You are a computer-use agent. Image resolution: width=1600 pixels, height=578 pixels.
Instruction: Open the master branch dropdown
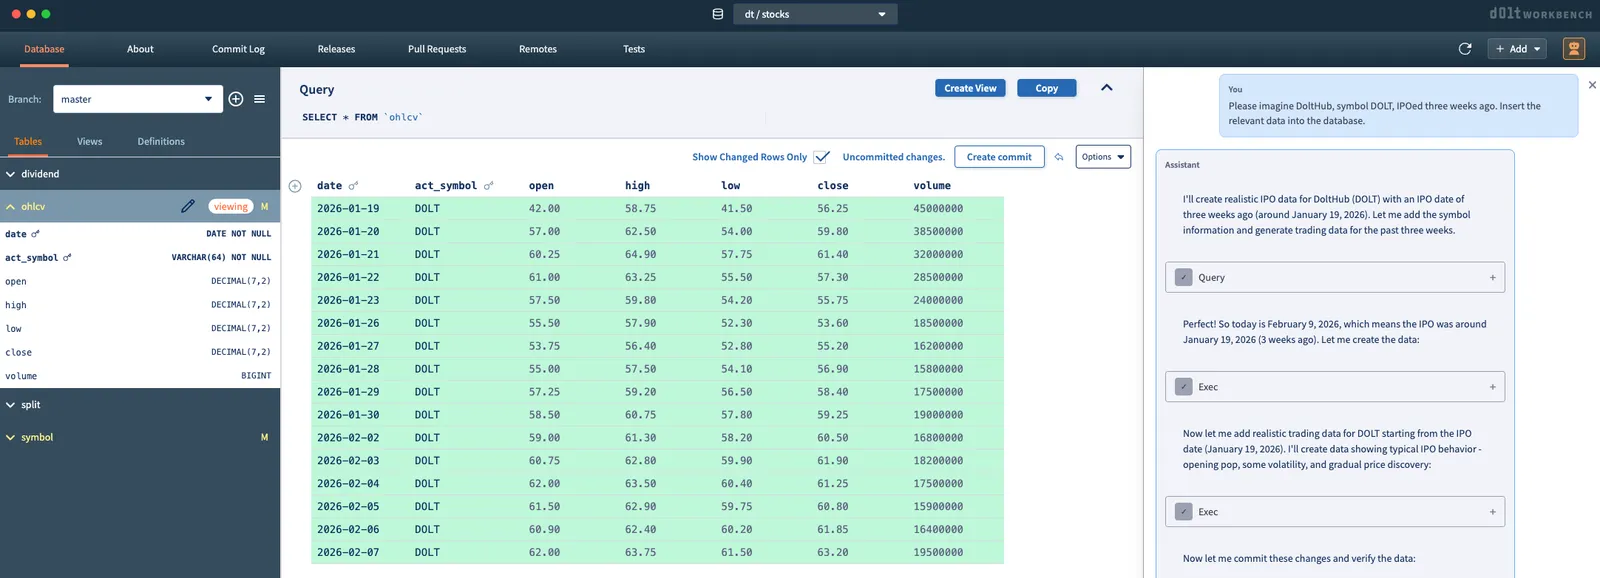[138, 99]
